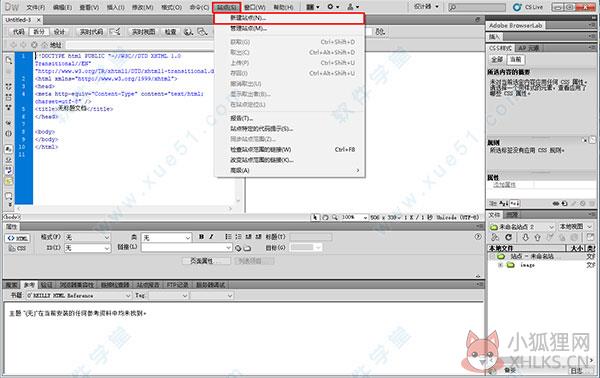Choose 管理站点(M)... from Site menu

tap(290, 28)
